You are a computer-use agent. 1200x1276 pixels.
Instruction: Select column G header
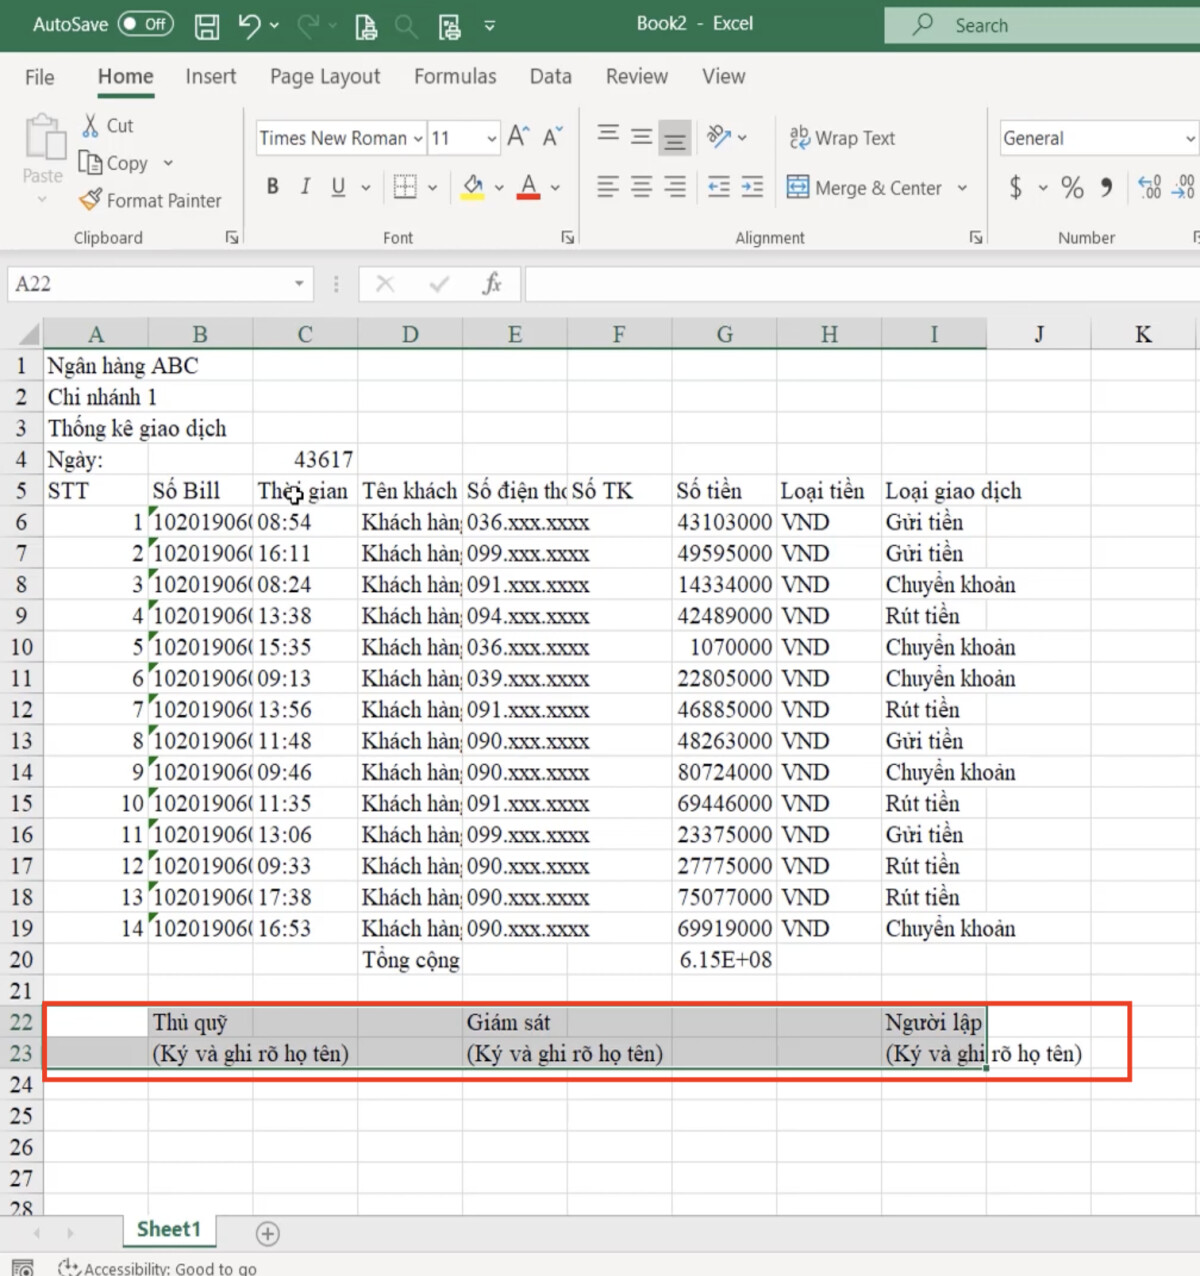[x=724, y=334]
